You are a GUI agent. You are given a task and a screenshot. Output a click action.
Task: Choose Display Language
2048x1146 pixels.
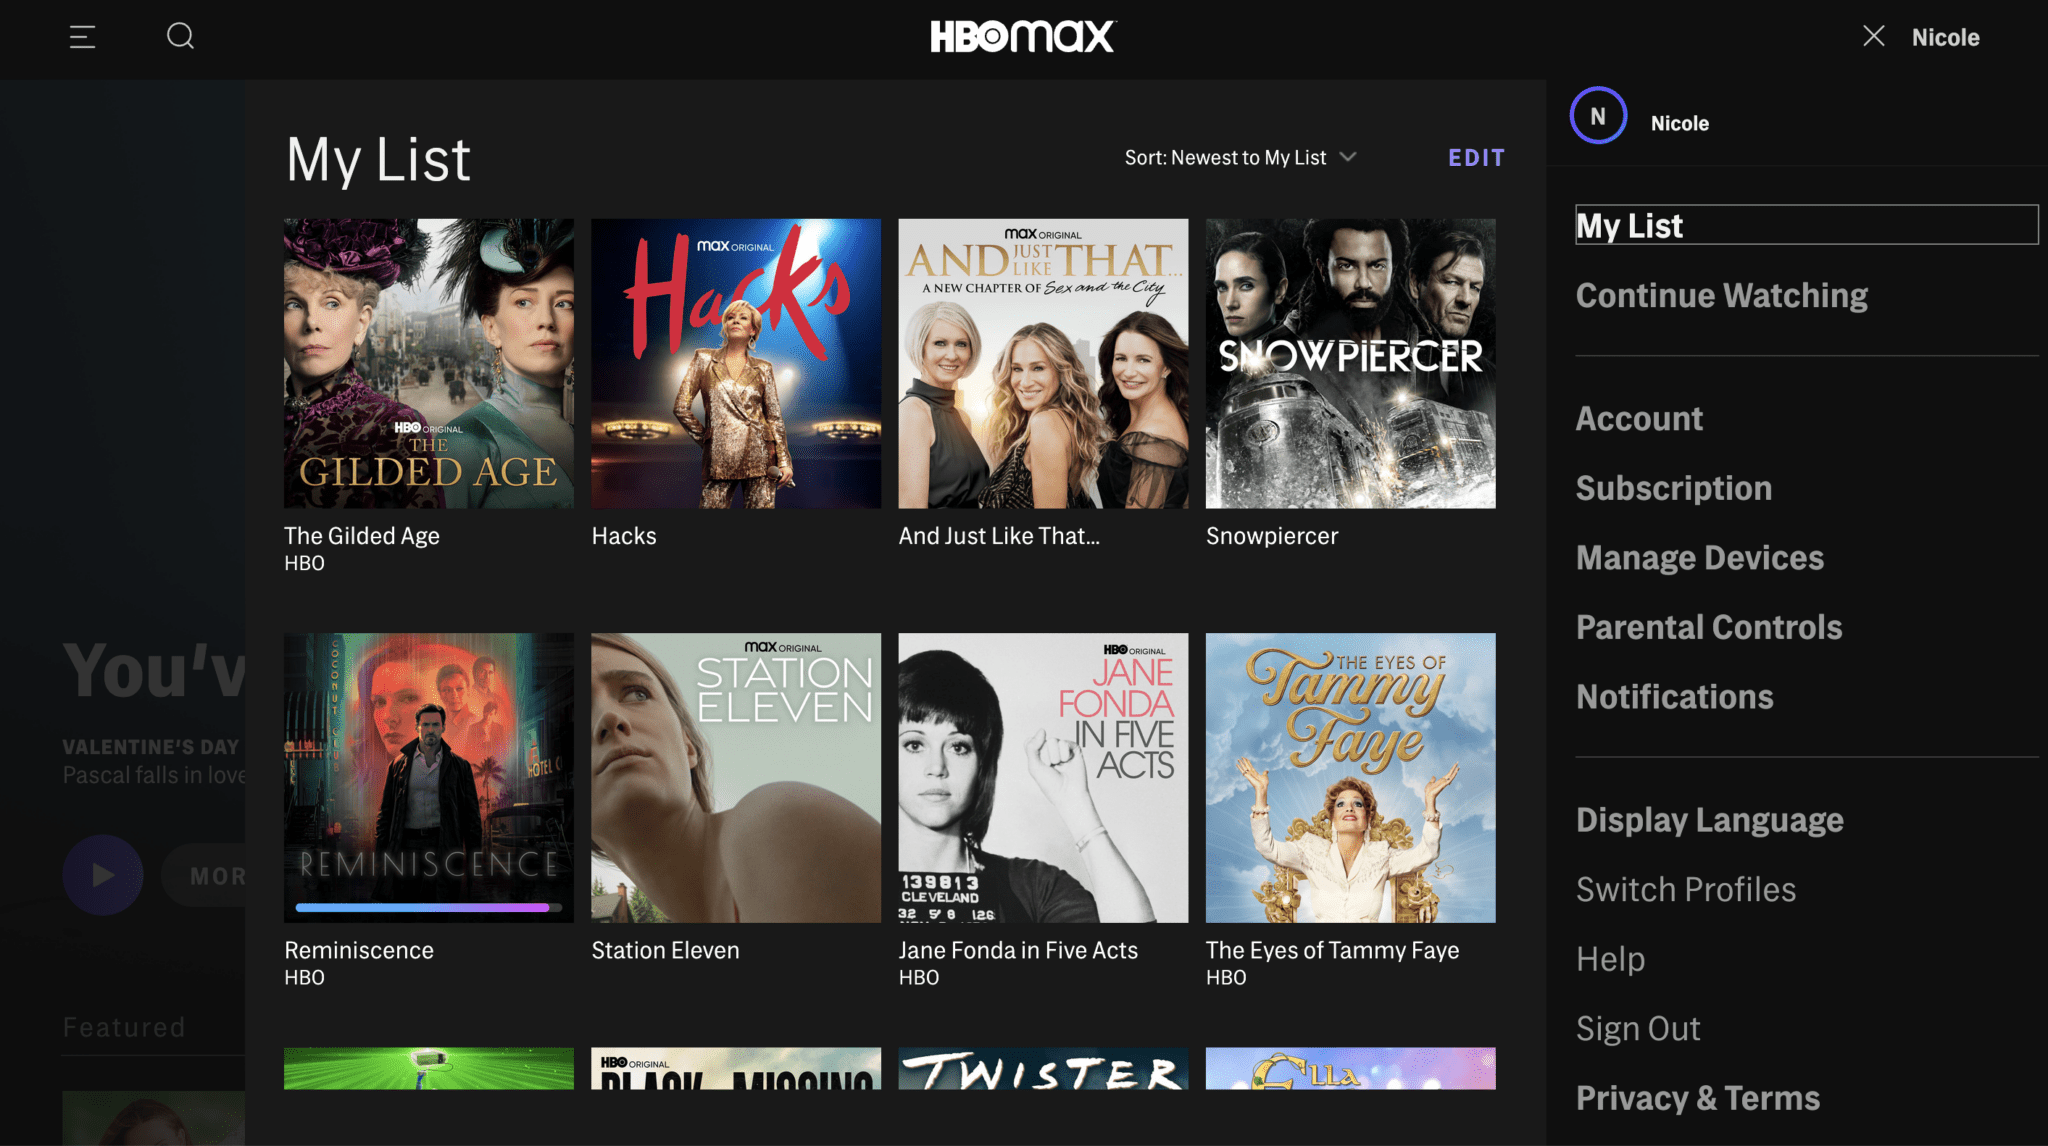tap(1710, 820)
